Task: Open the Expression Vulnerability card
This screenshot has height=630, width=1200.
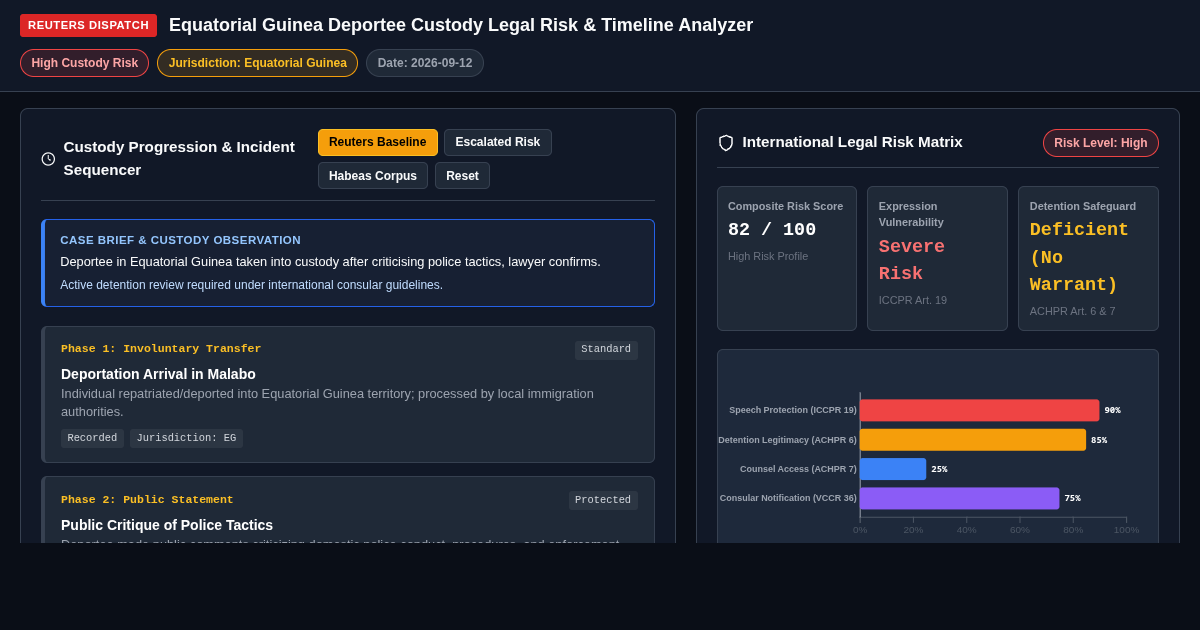Action: pos(937,258)
